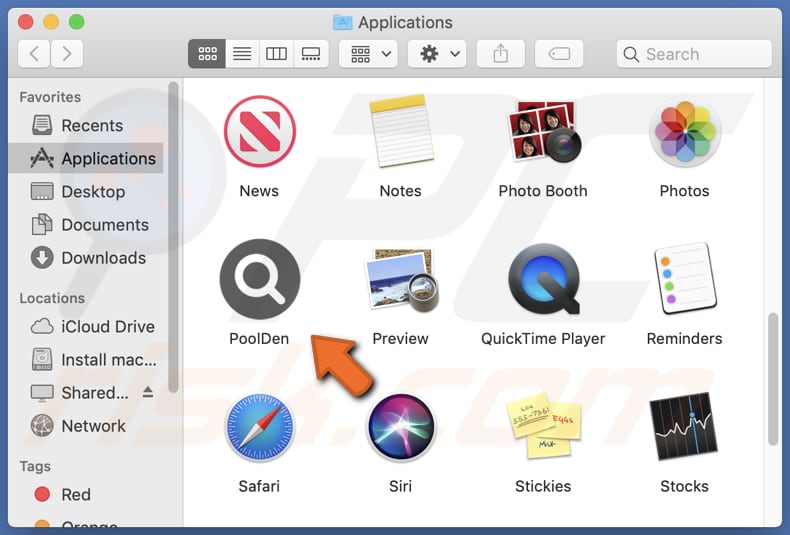Image resolution: width=790 pixels, height=535 pixels.
Task: Click the News label text
Action: [x=259, y=191]
